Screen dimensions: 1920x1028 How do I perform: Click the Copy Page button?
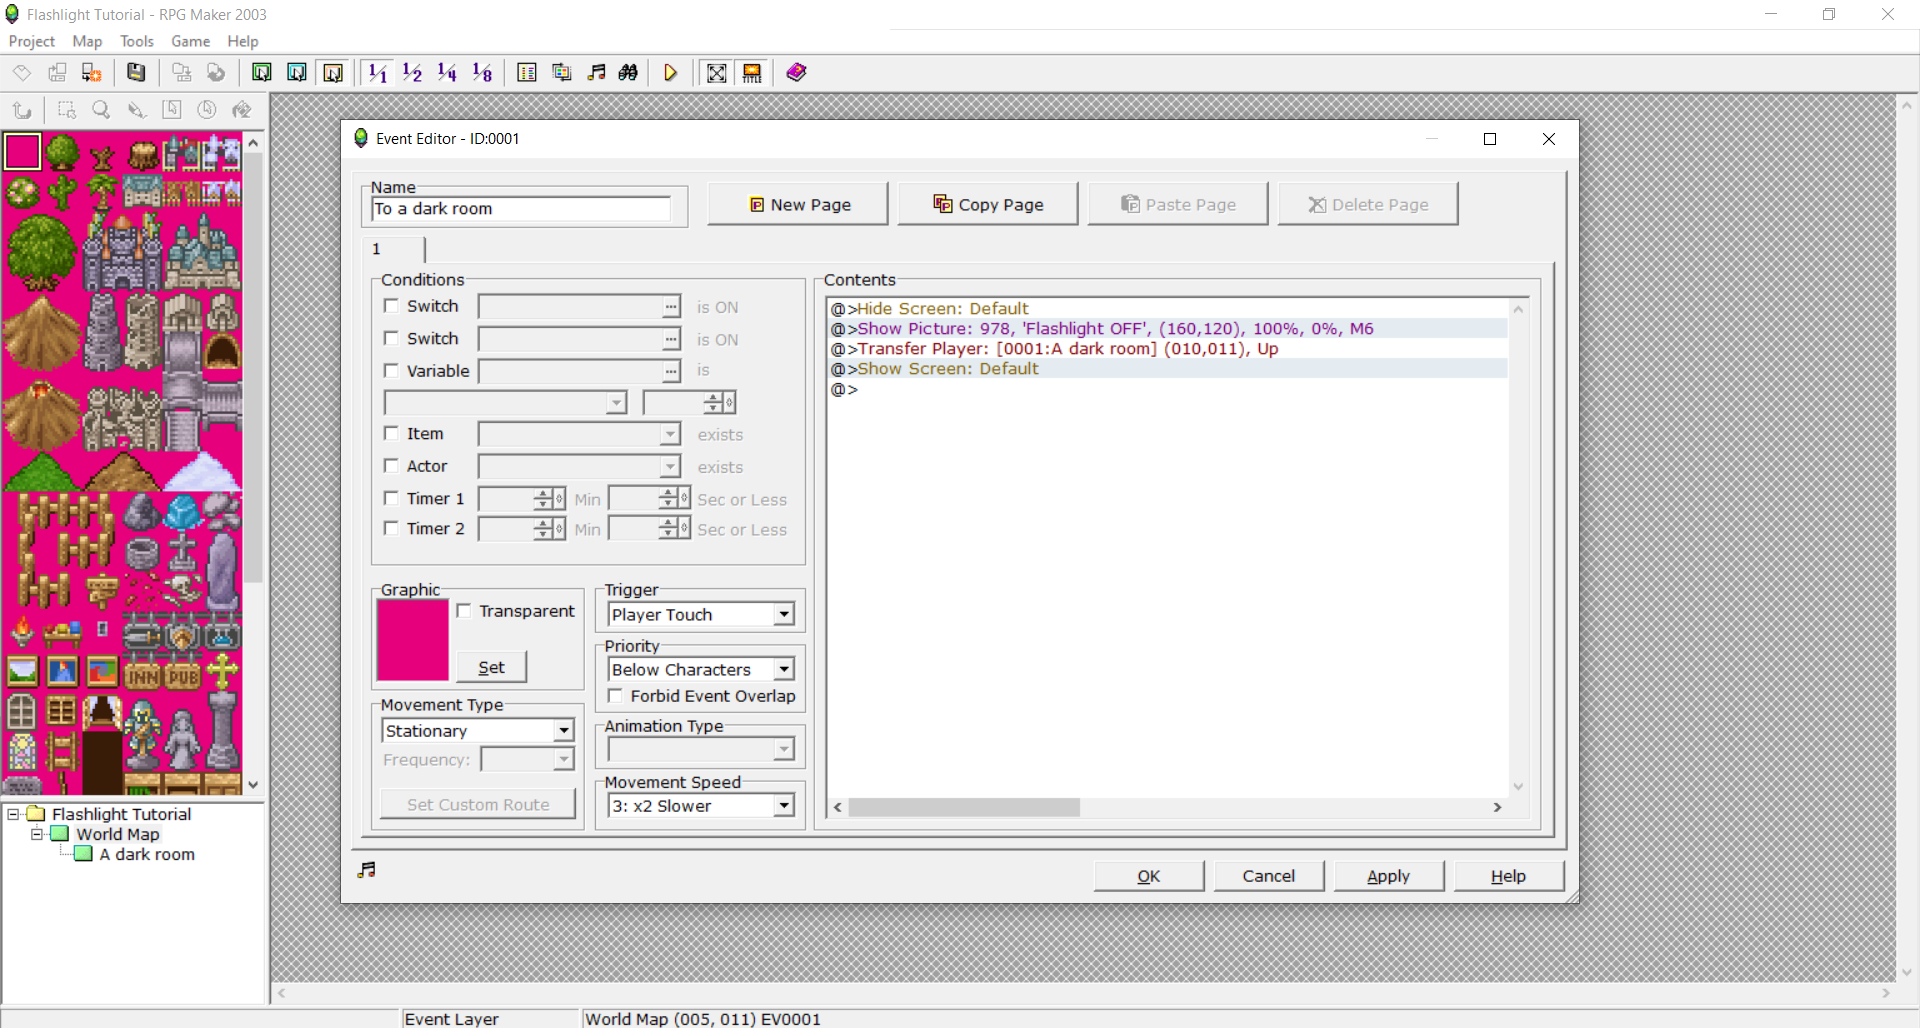[x=988, y=204]
